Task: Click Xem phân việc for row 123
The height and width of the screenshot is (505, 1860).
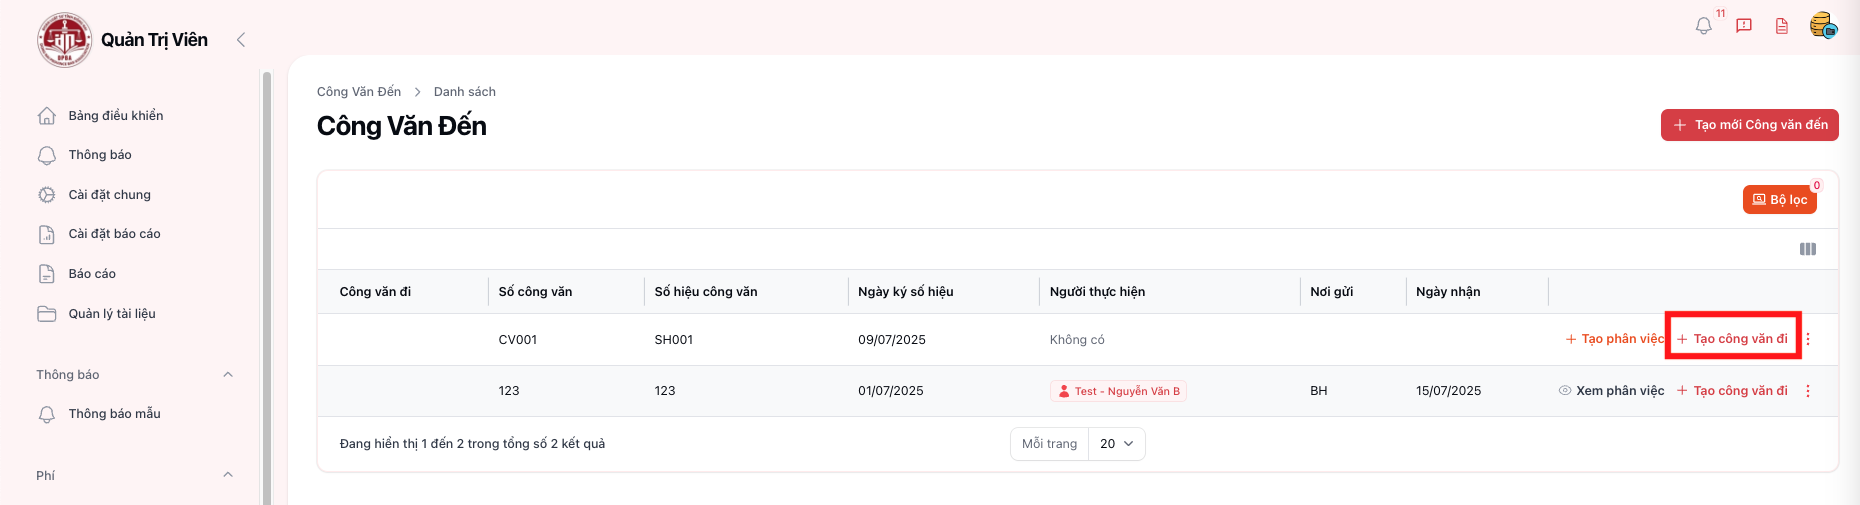Action: 1611,391
